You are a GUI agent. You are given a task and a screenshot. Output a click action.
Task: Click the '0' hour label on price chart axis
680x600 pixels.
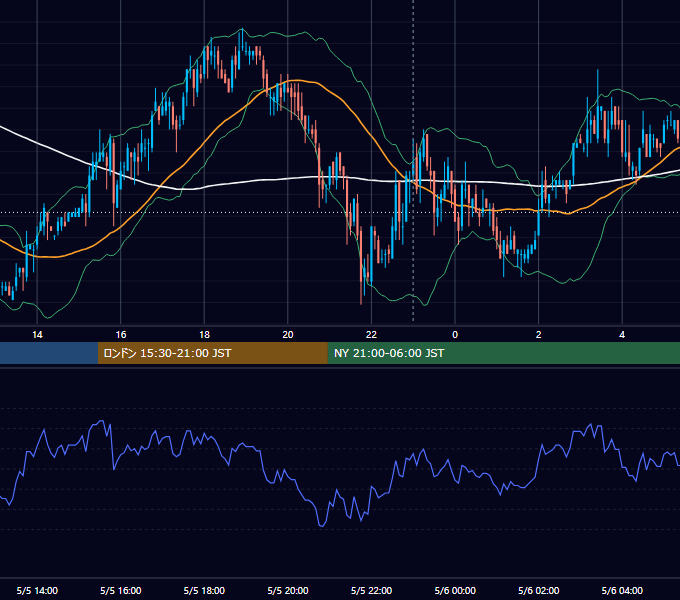point(455,335)
